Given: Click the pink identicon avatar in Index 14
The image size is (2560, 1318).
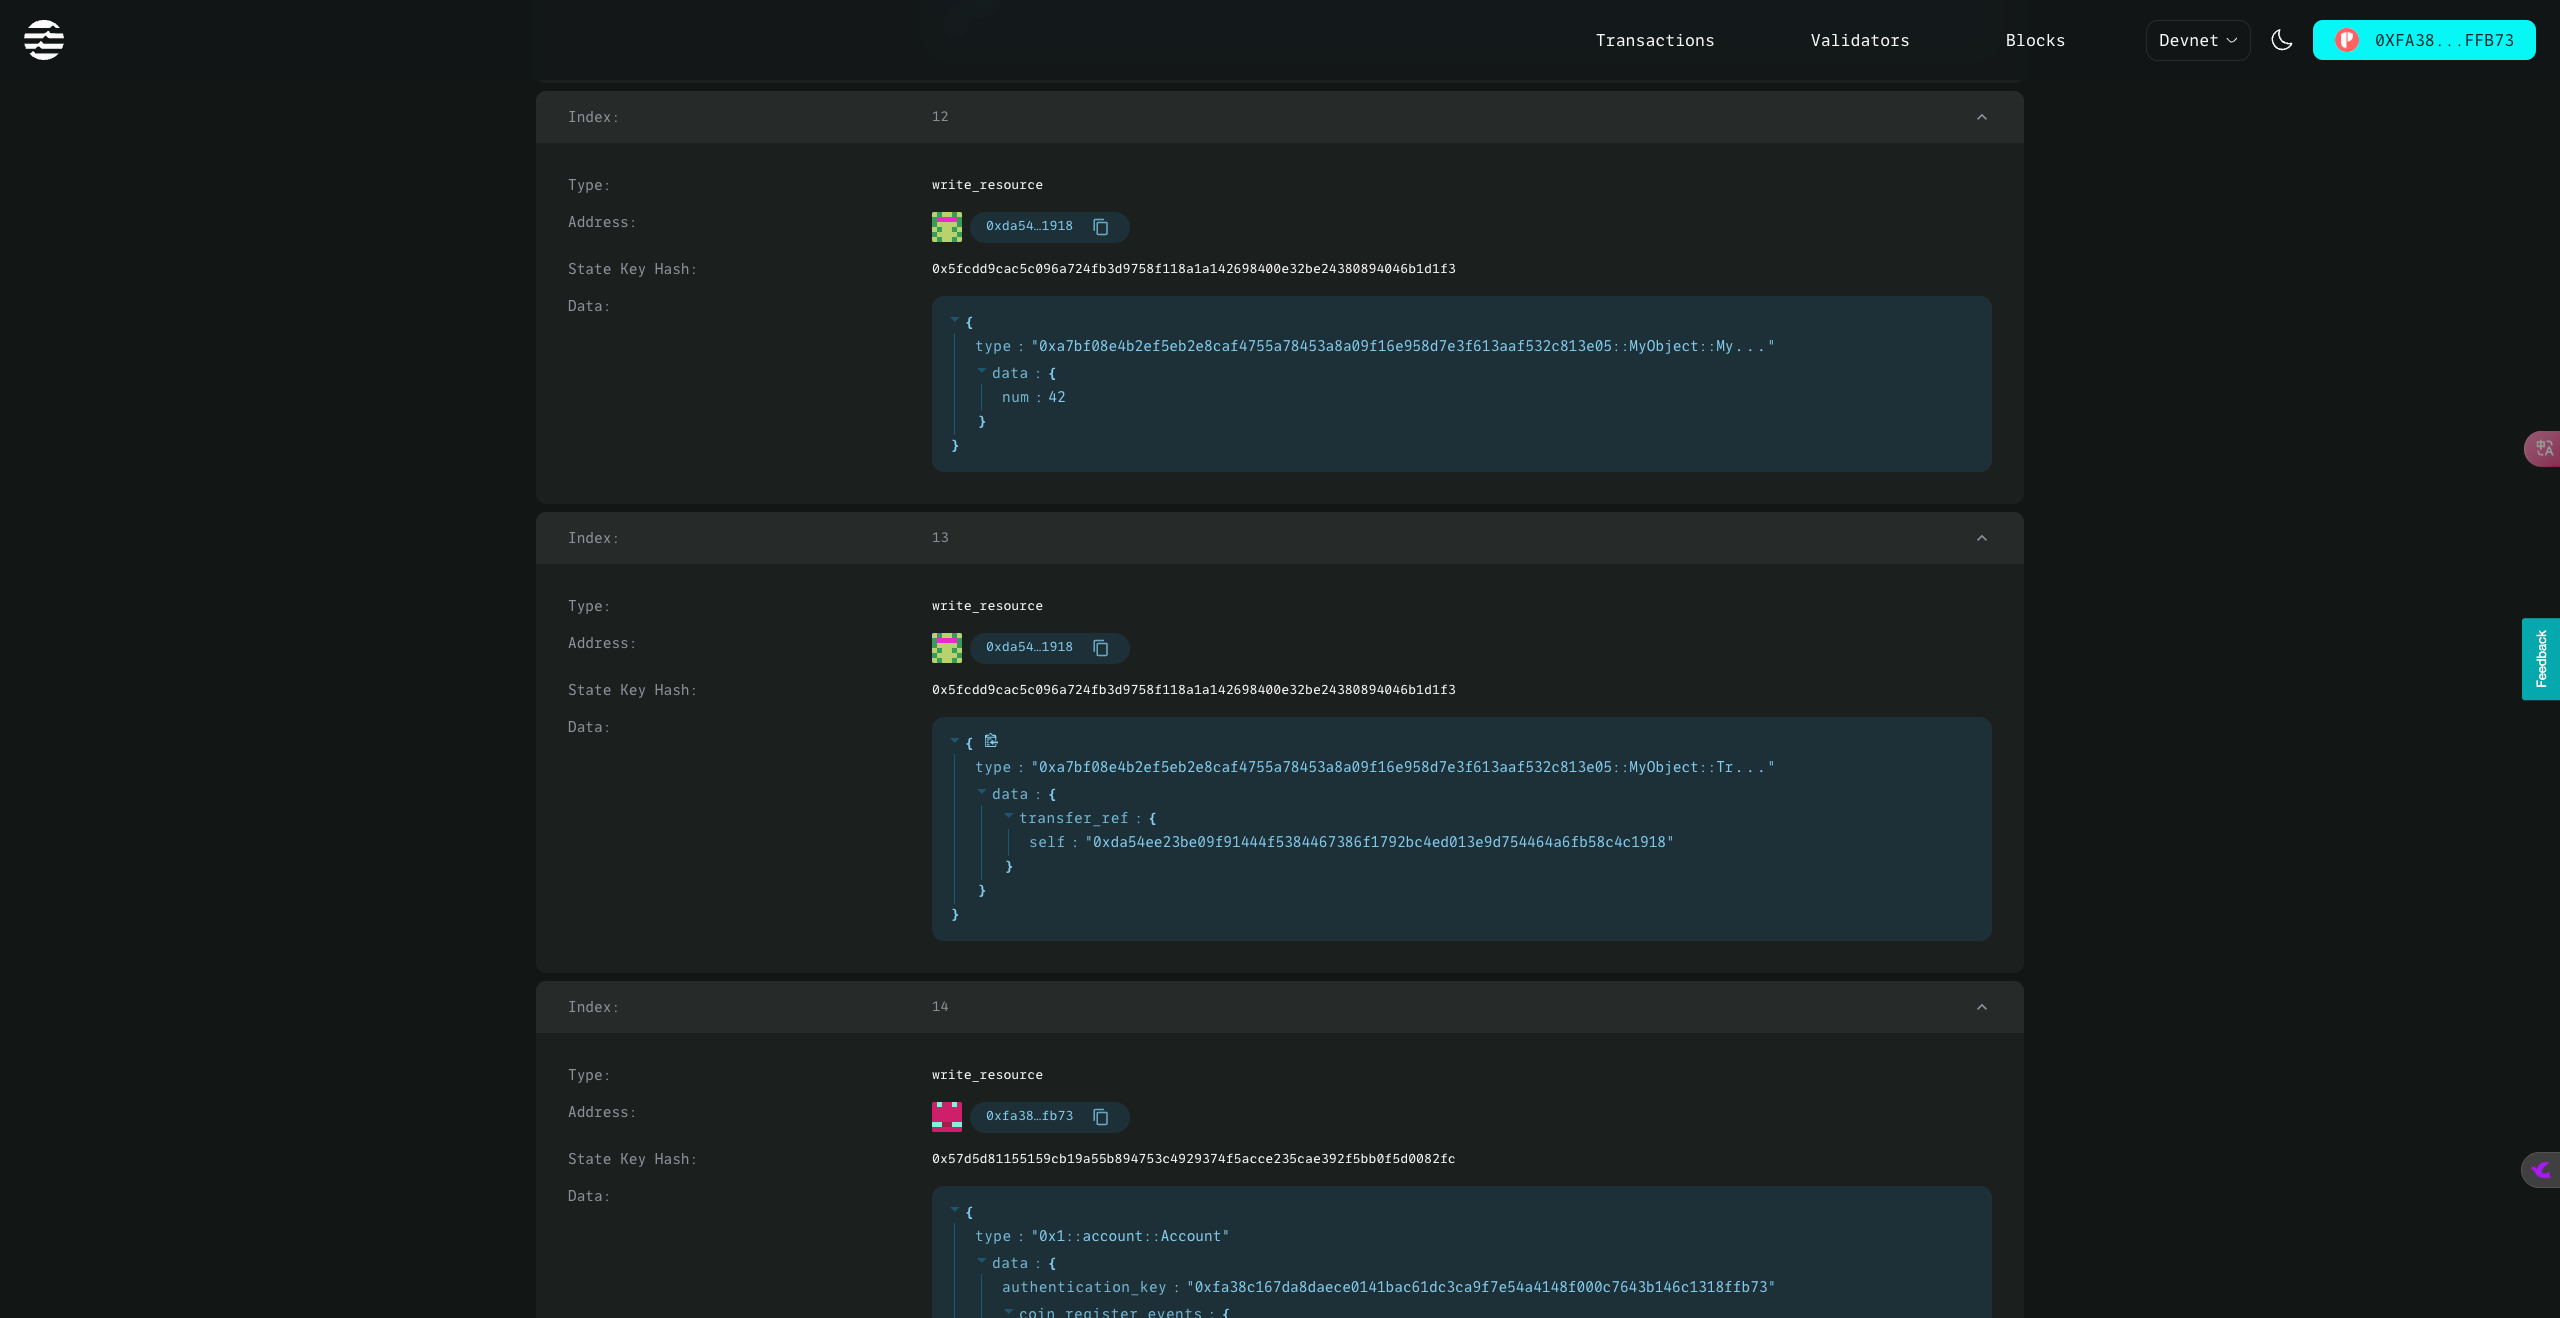Looking at the screenshot, I should (x=947, y=1117).
